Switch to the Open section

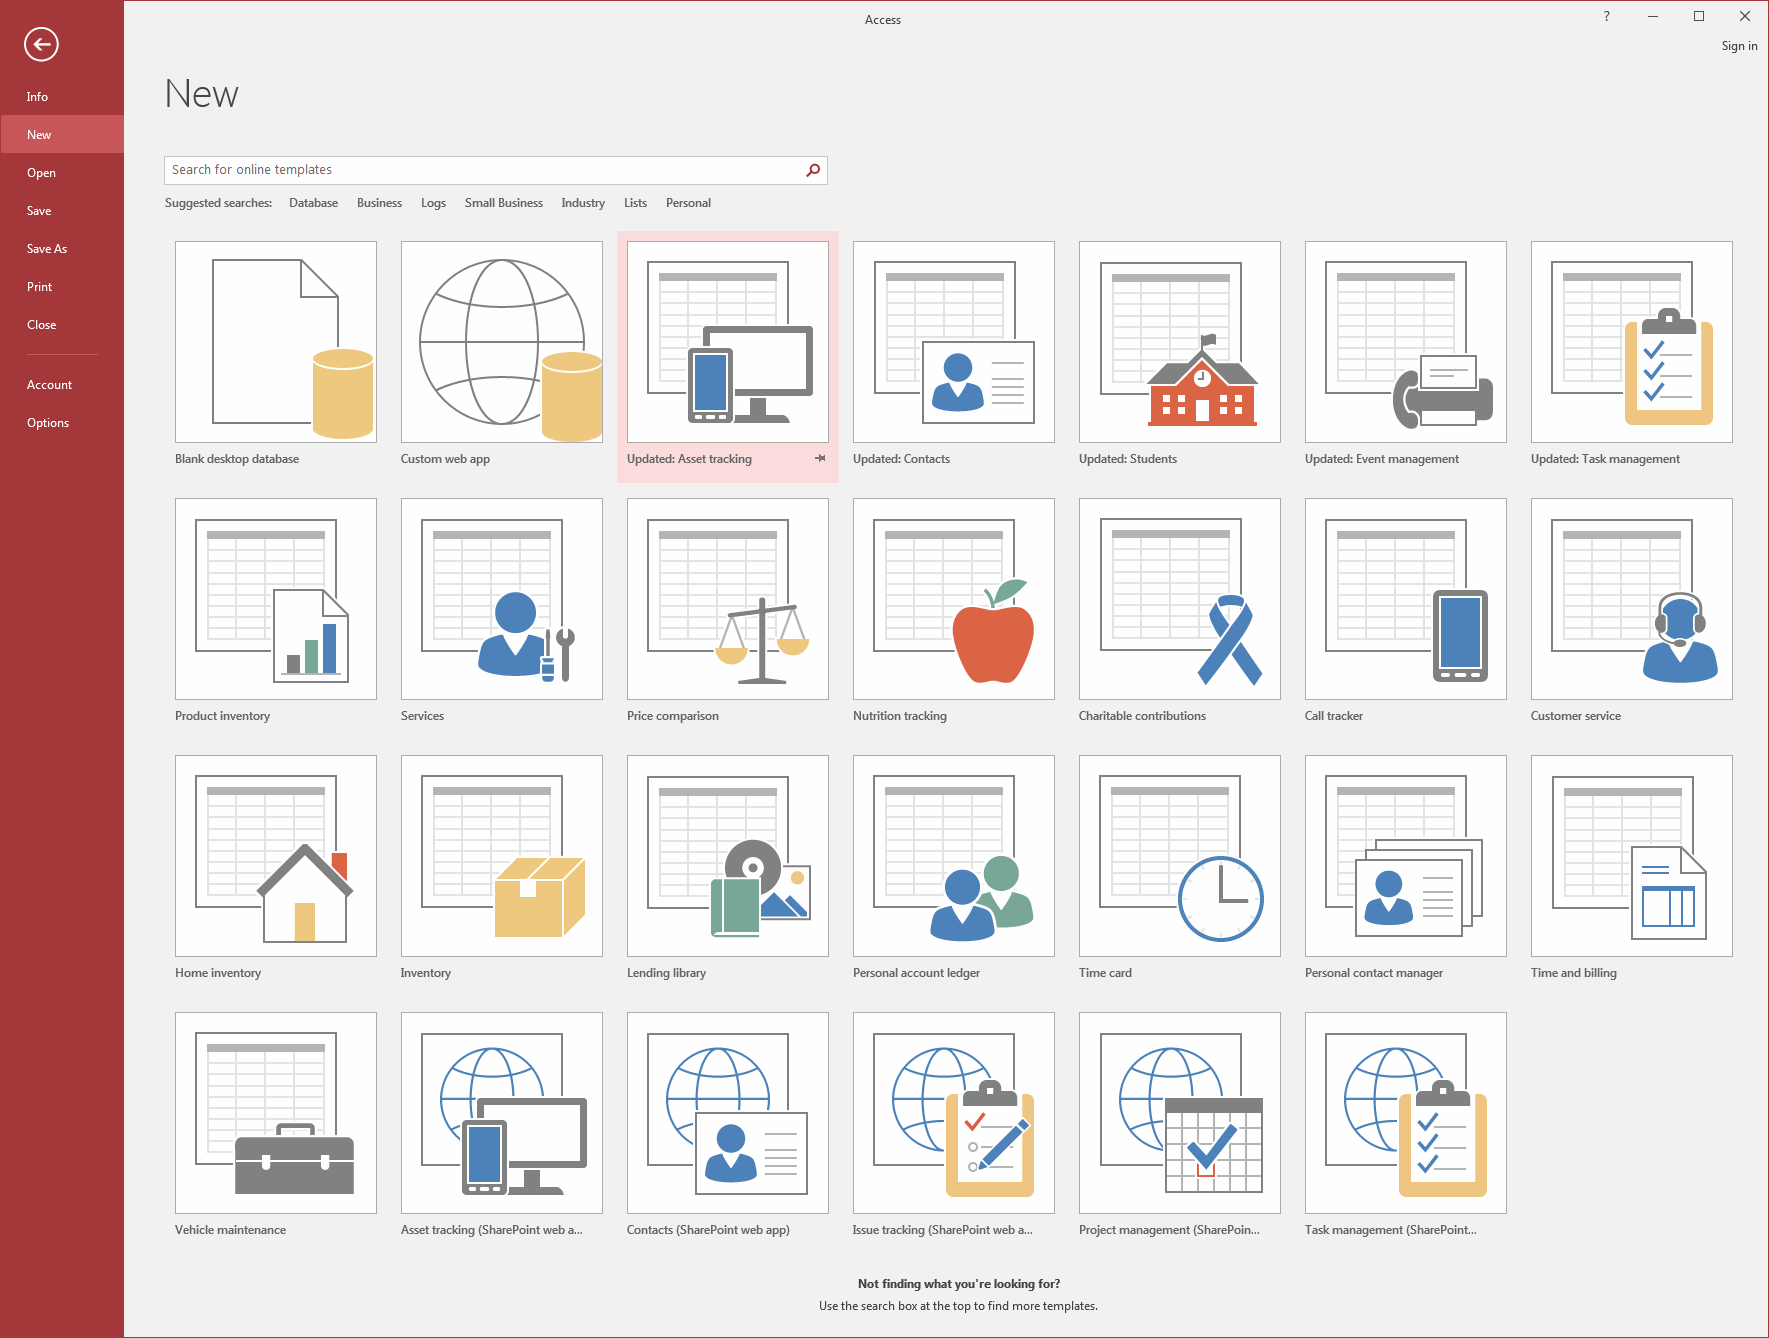pyautogui.click(x=41, y=172)
